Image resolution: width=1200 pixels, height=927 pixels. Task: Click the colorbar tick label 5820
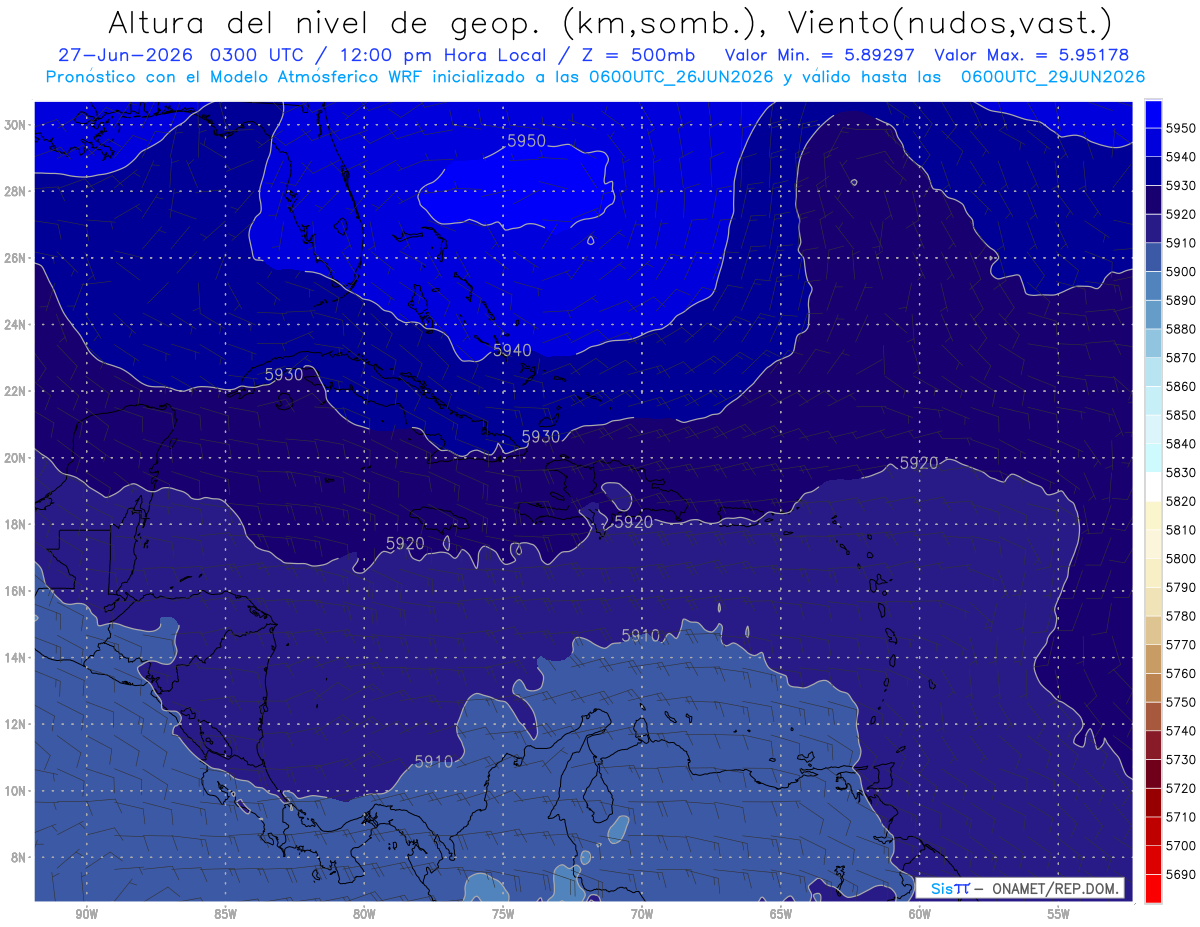[1181, 501]
